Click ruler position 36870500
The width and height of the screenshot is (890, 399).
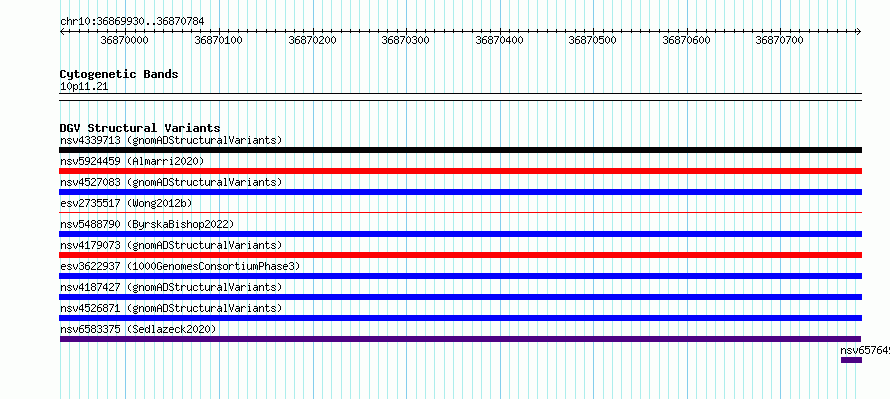[x=593, y=40]
